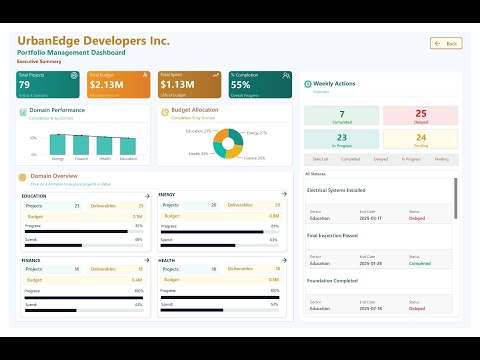Image resolution: width=480 pixels, height=360 pixels.
Task: Click the Total Spent card showing $1.13M
Action: click(189, 85)
